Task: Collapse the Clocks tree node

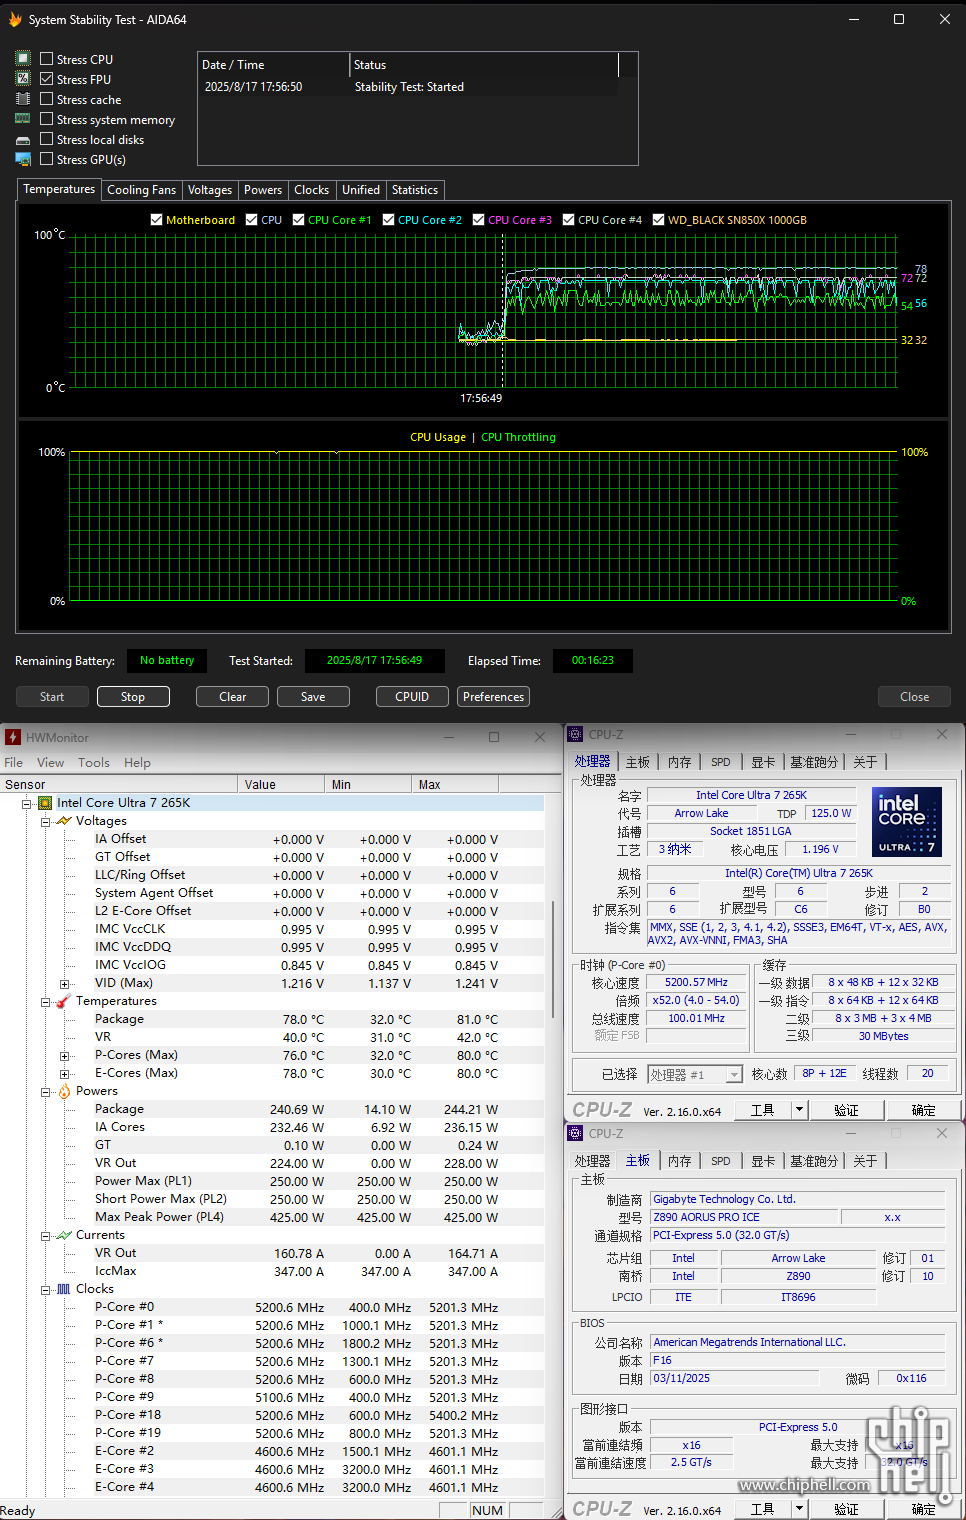Action: tap(46, 1289)
